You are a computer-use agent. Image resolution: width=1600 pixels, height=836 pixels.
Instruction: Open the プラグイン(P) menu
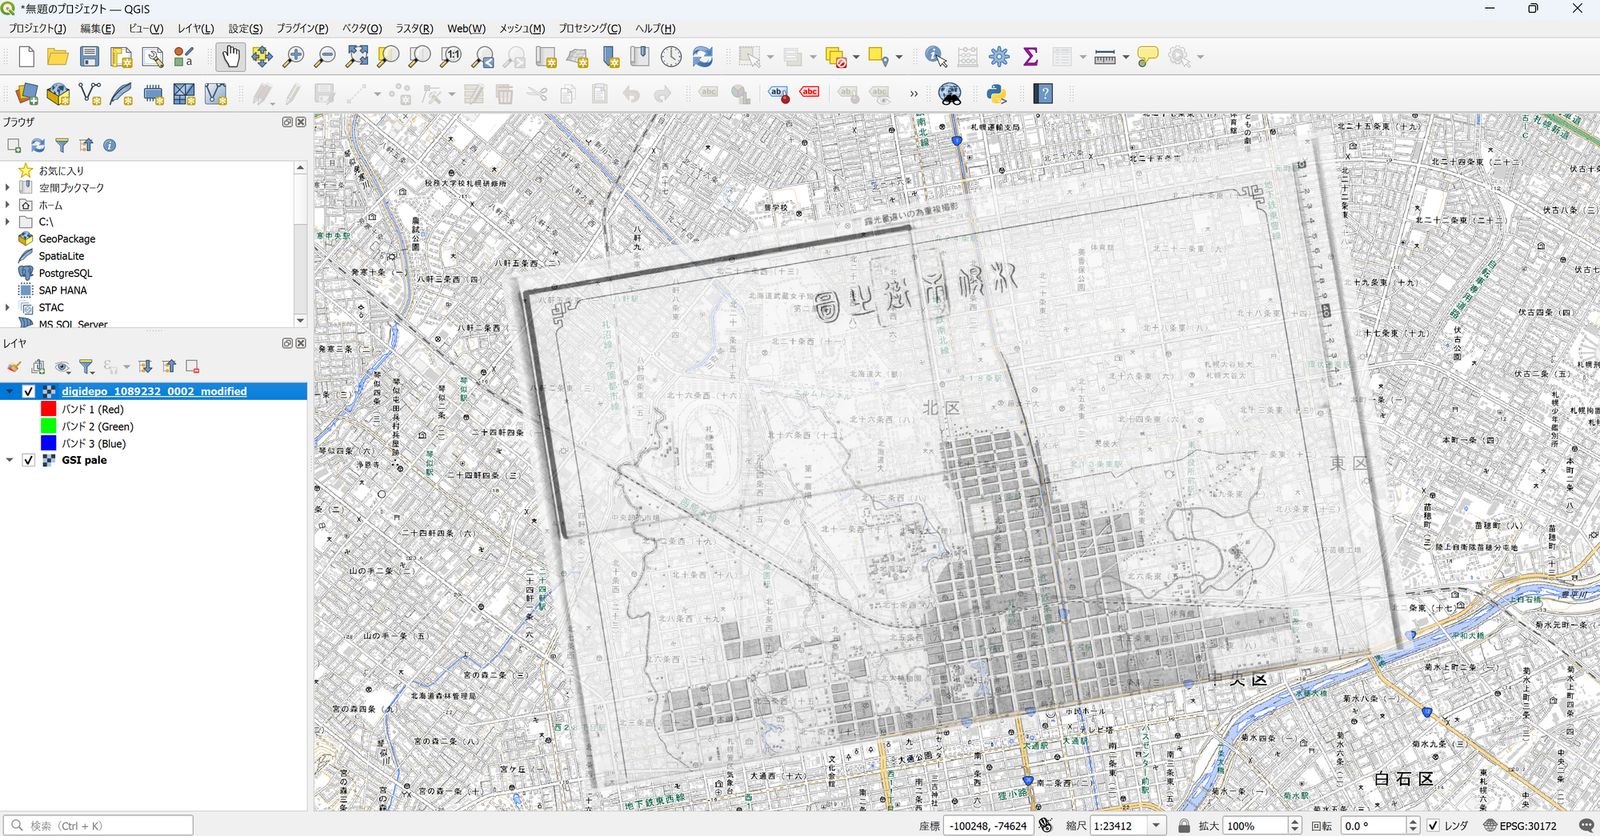(302, 29)
